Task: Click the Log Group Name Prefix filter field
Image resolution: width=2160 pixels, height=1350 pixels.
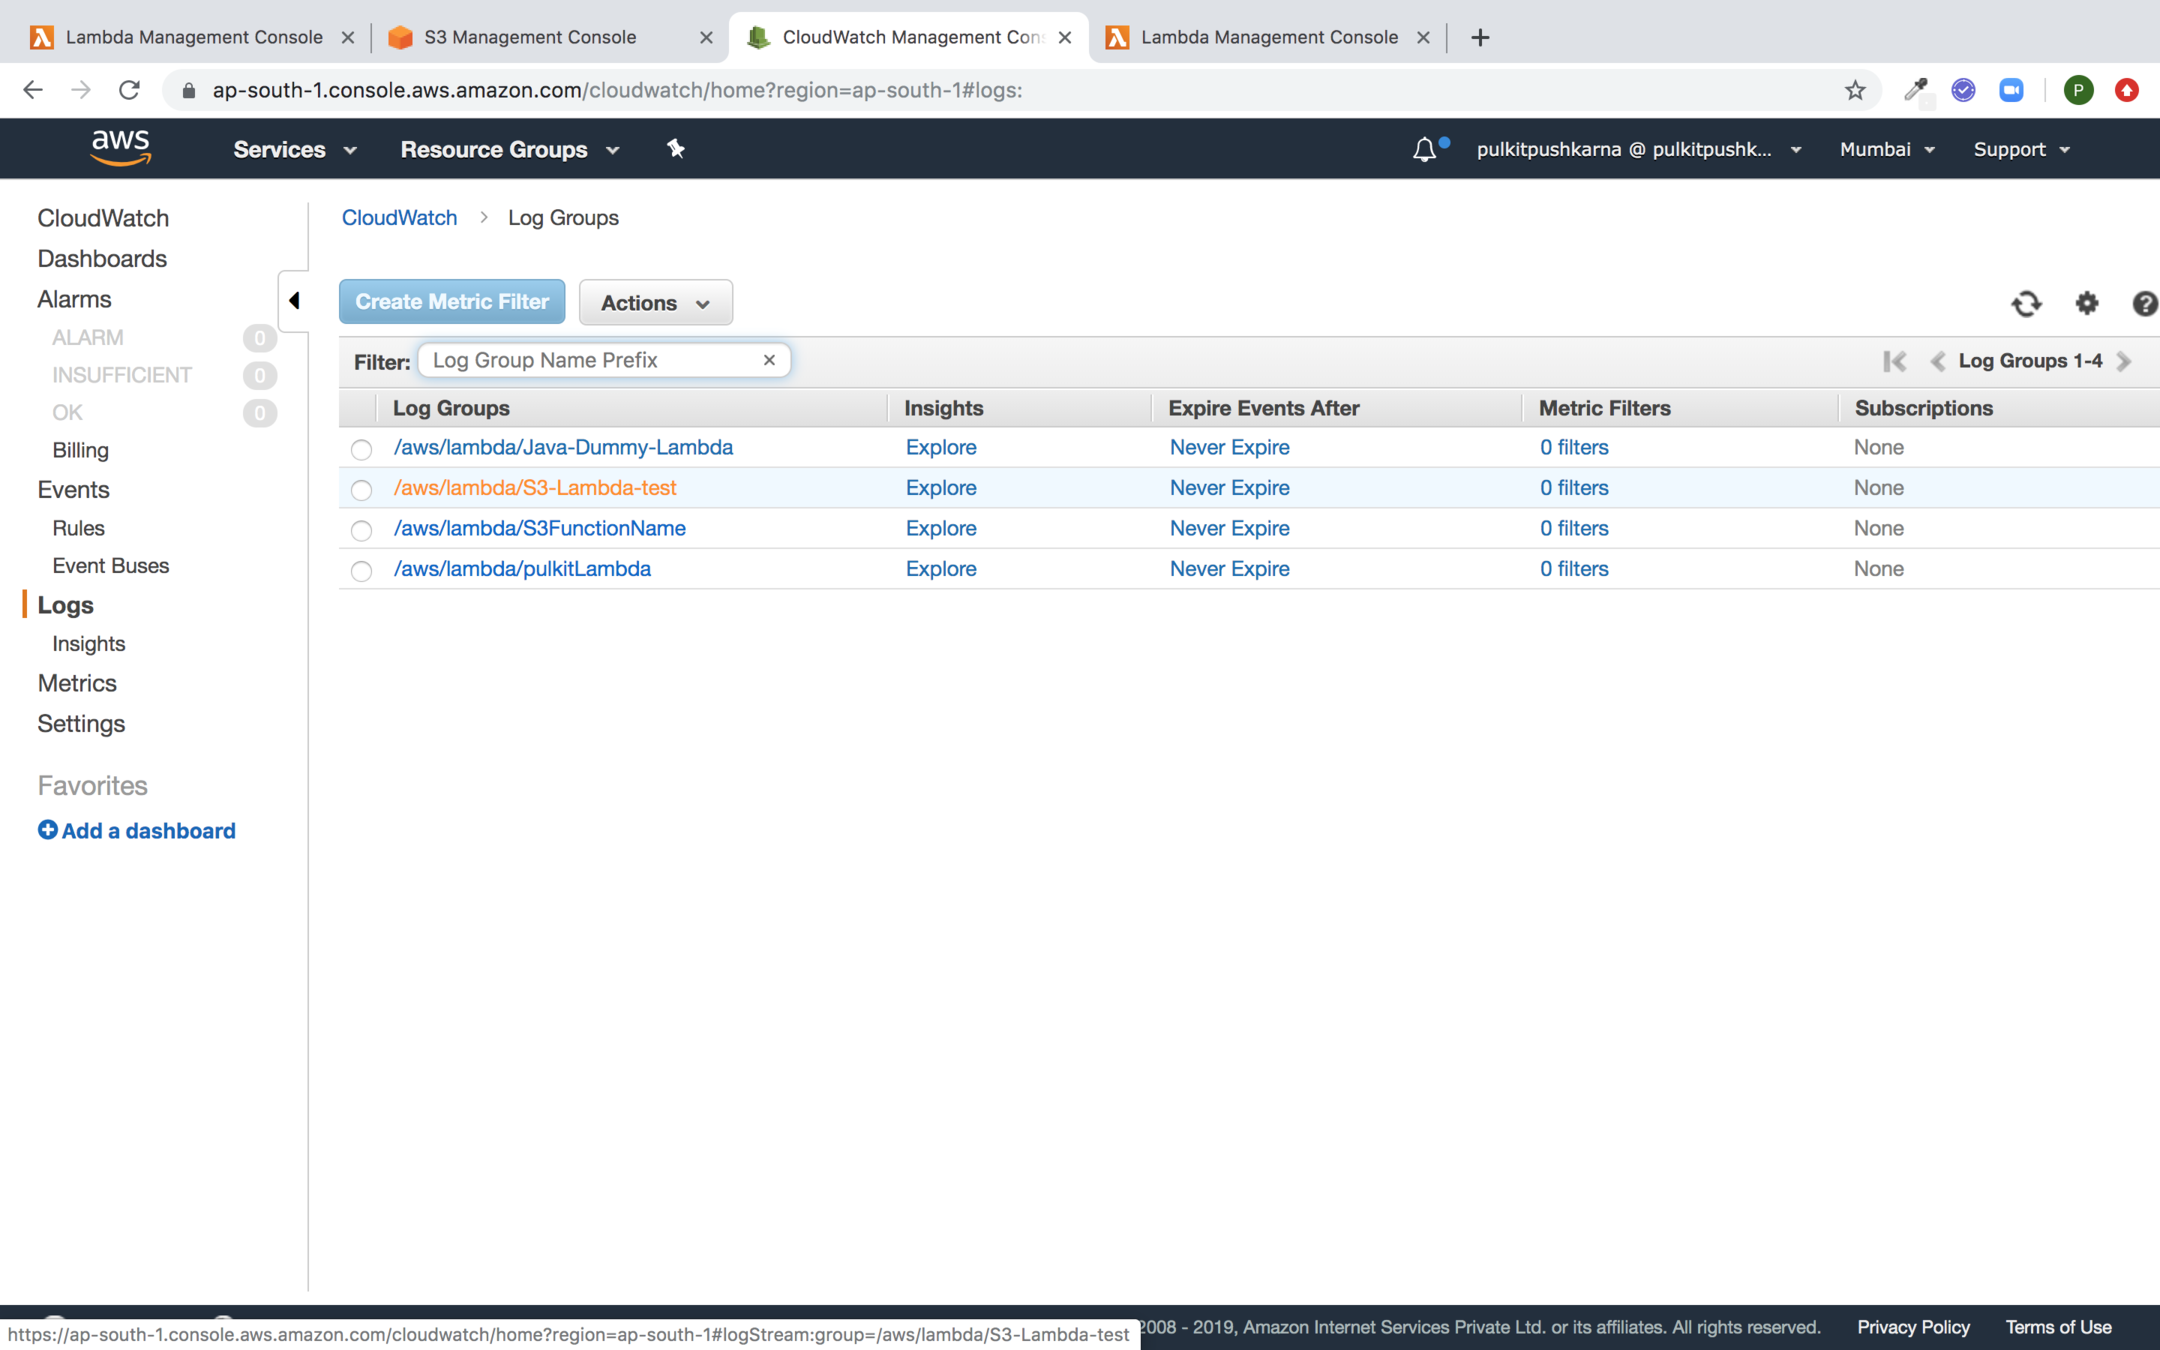Action: [x=590, y=360]
